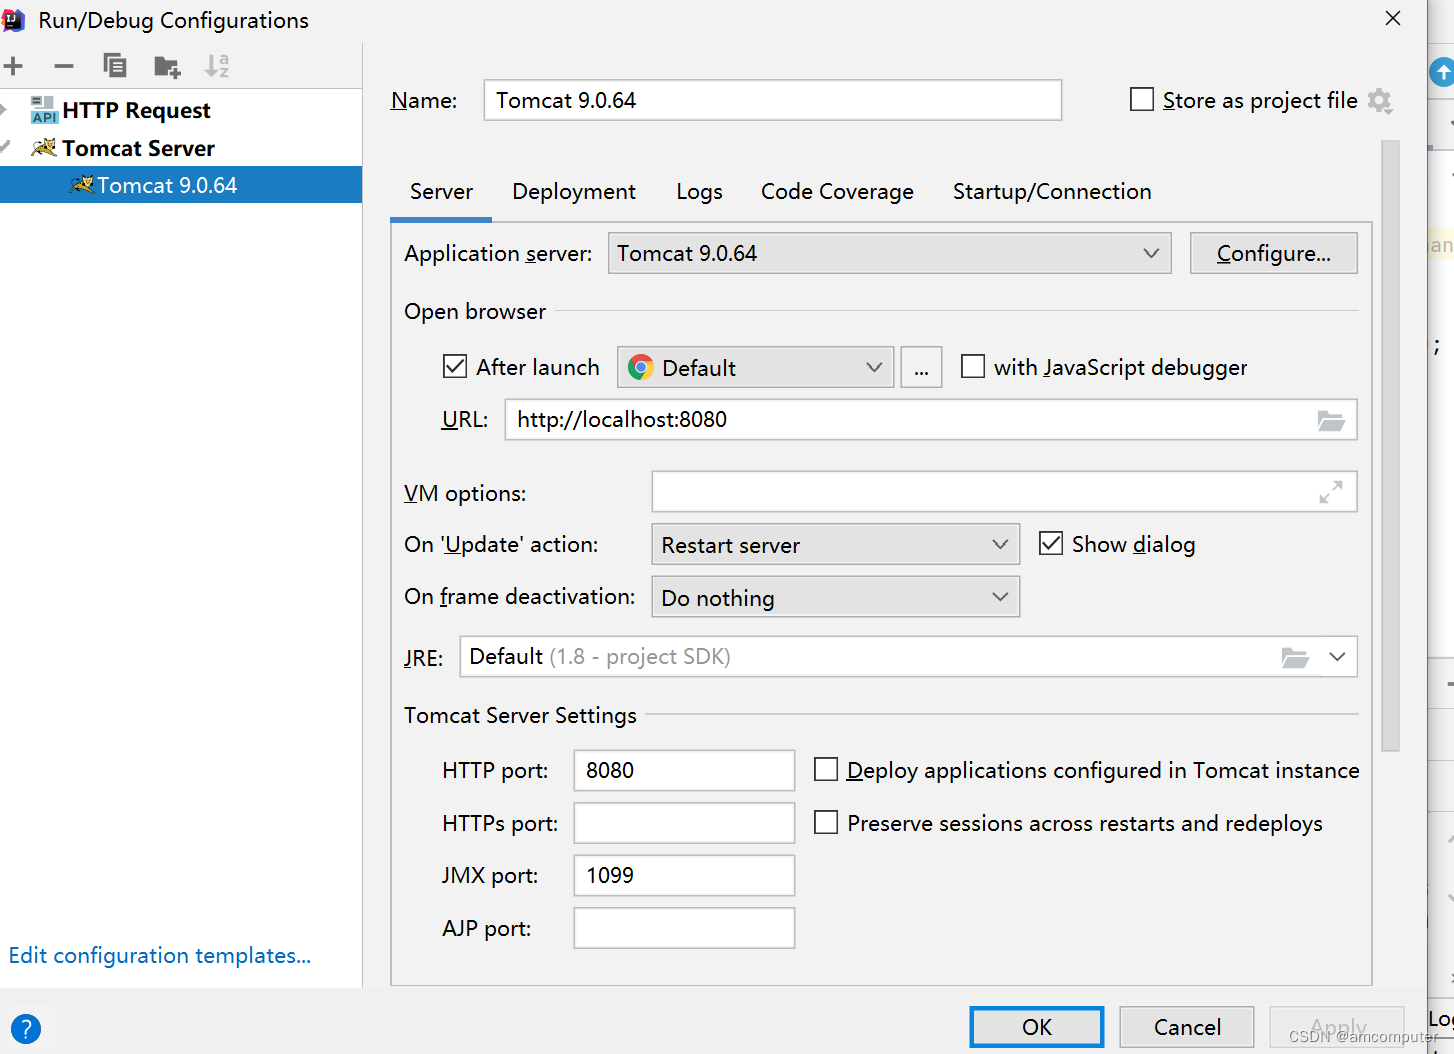Image resolution: width=1454 pixels, height=1054 pixels.
Task: Create a new configuration folder
Action: 167,67
